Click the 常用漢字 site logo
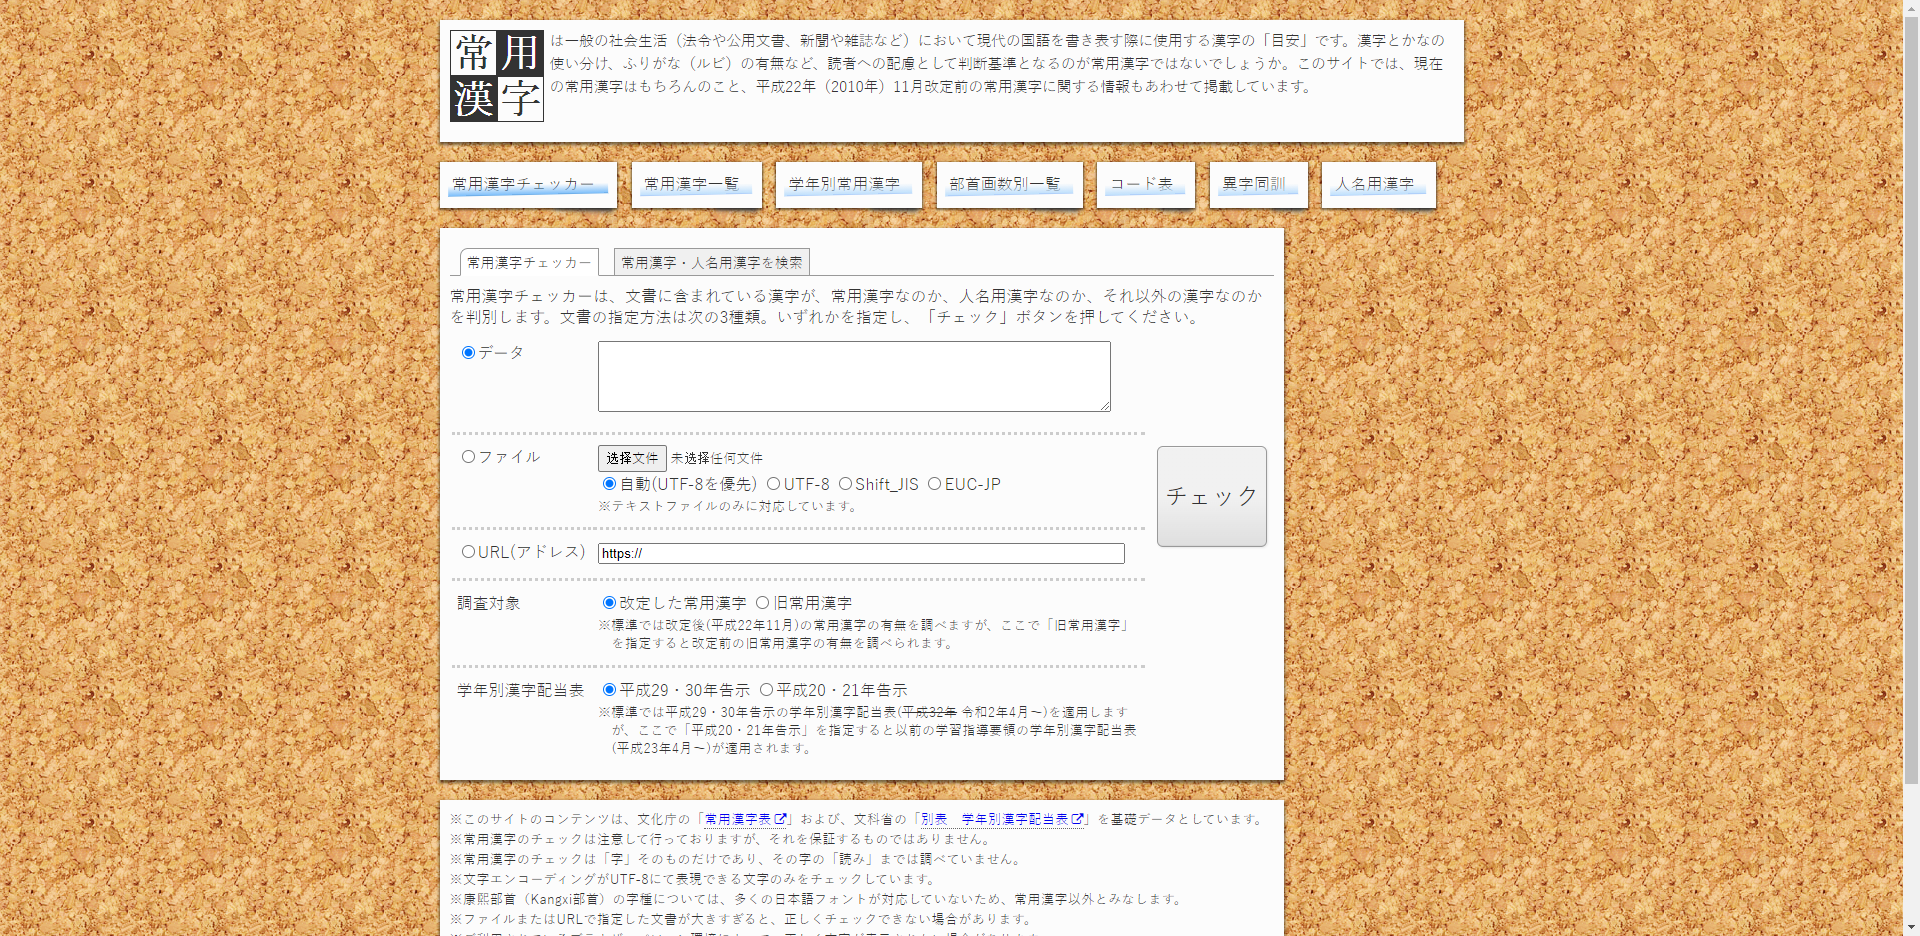The width and height of the screenshot is (1920, 936). click(497, 76)
